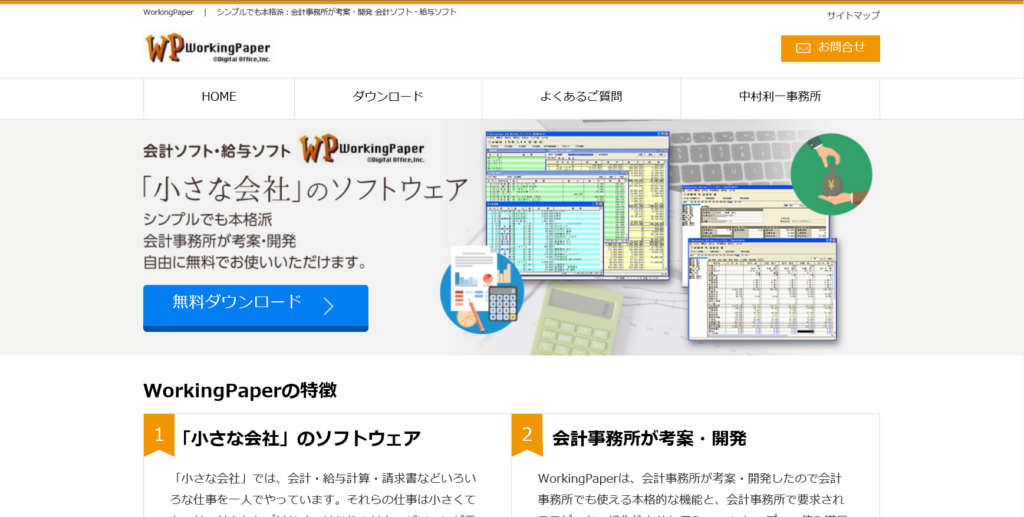The width and height of the screenshot is (1024, 517).
Task: Open the サイトマップ link
Action: 853,16
